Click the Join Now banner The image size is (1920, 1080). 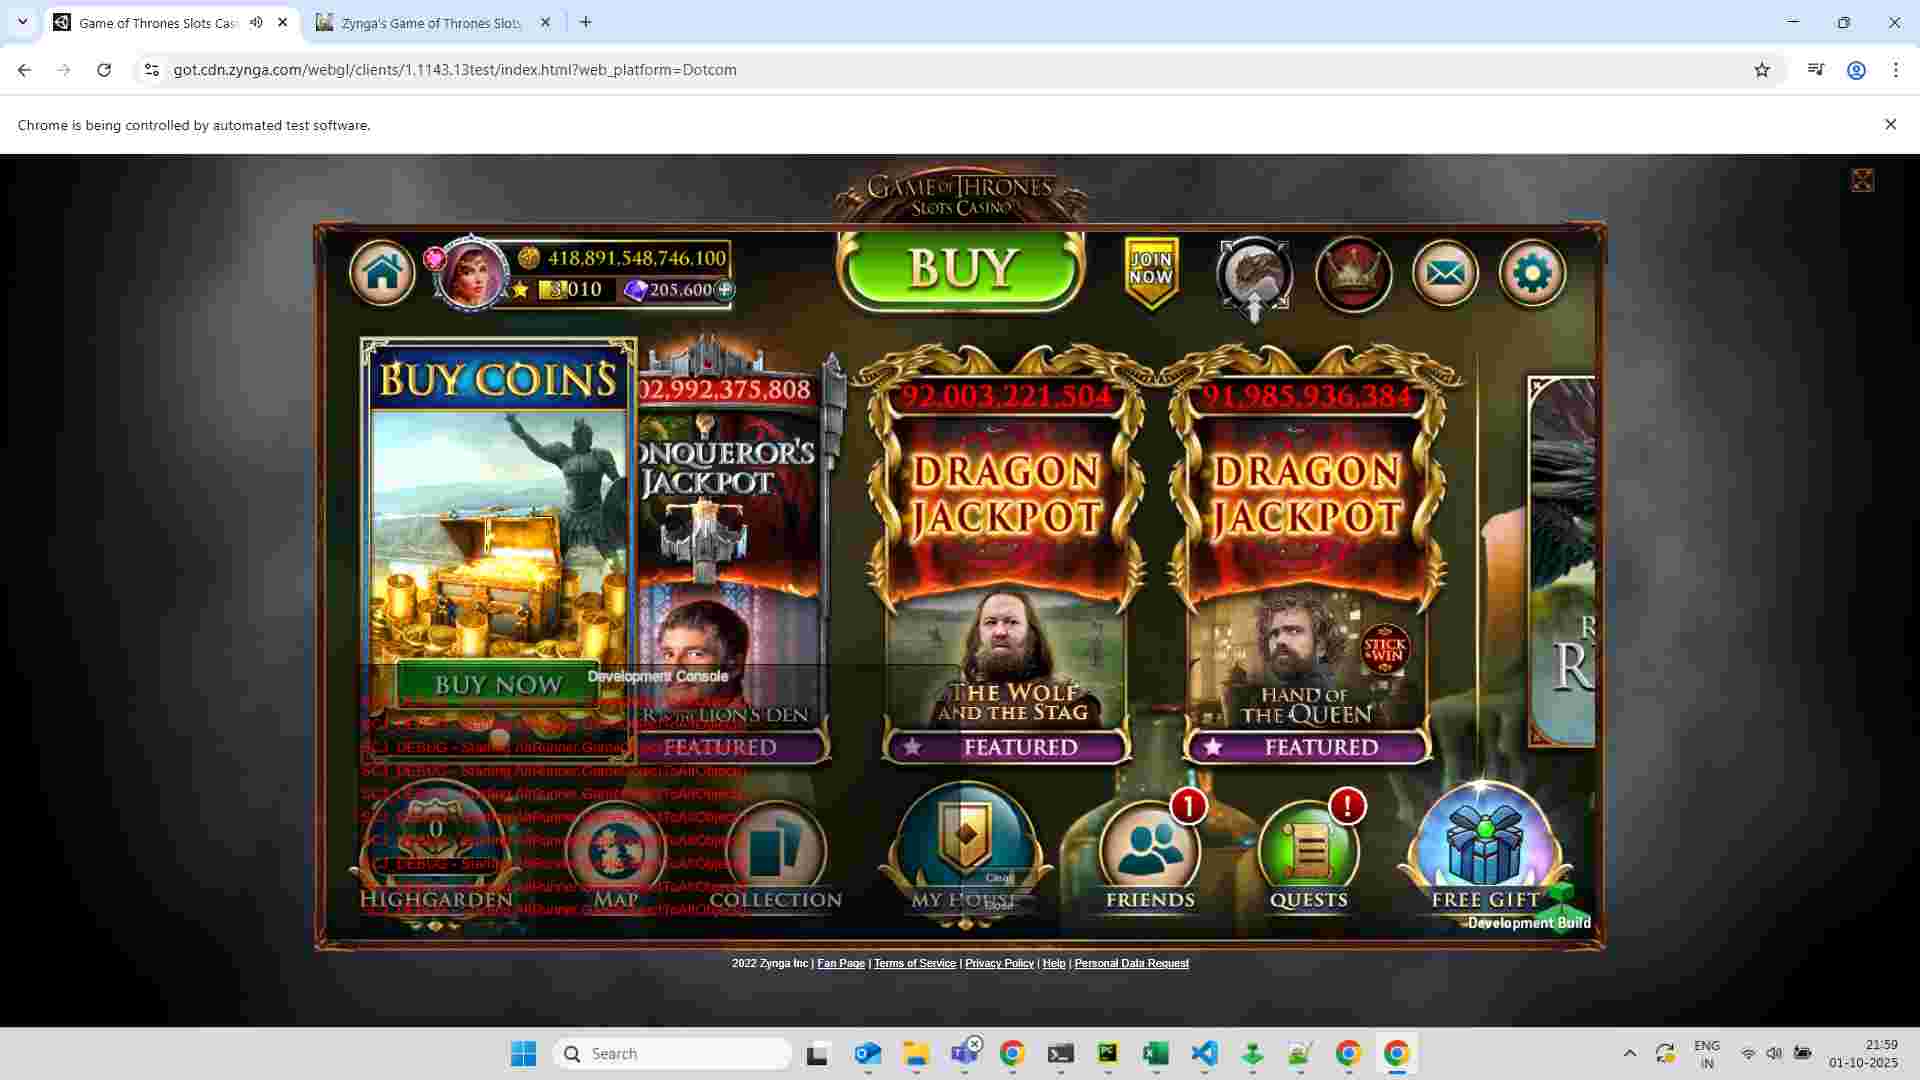[1151, 269]
